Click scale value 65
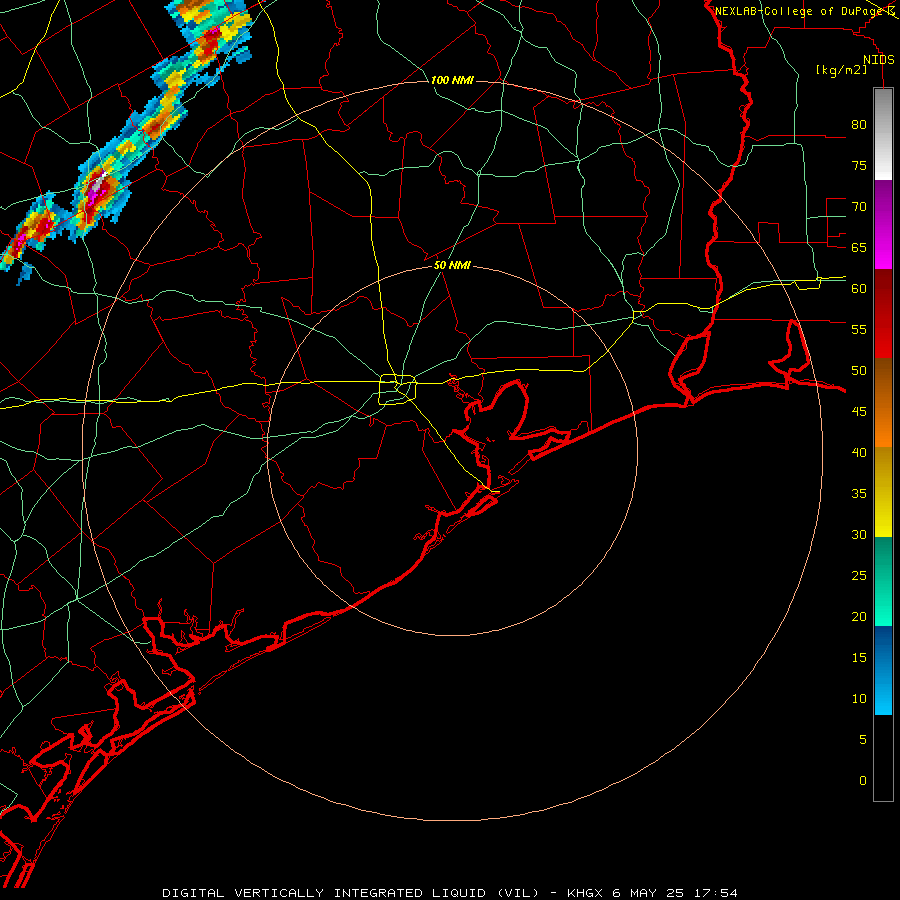This screenshot has width=900, height=900. coord(859,247)
